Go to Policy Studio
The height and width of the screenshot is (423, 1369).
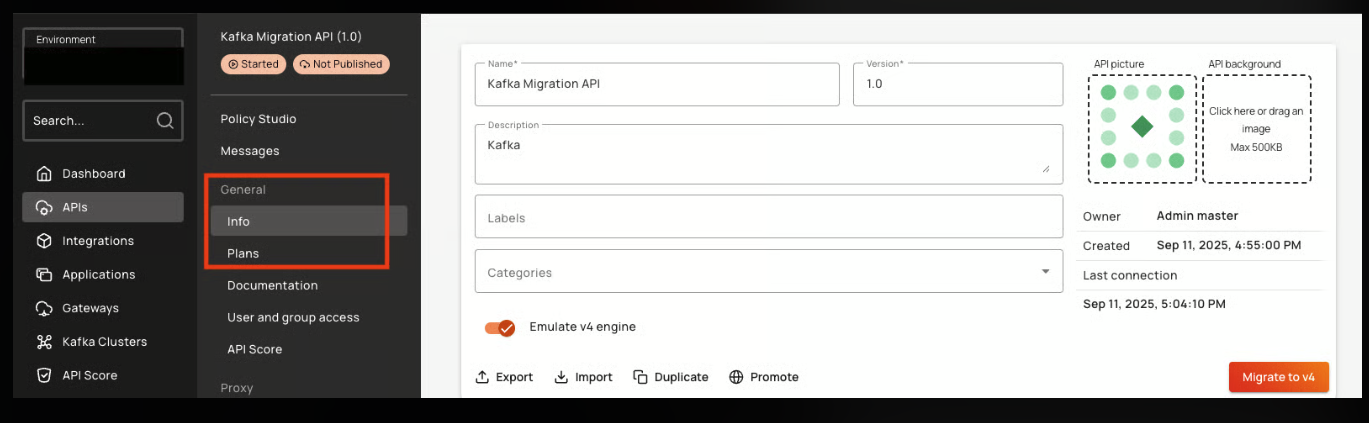(x=258, y=119)
